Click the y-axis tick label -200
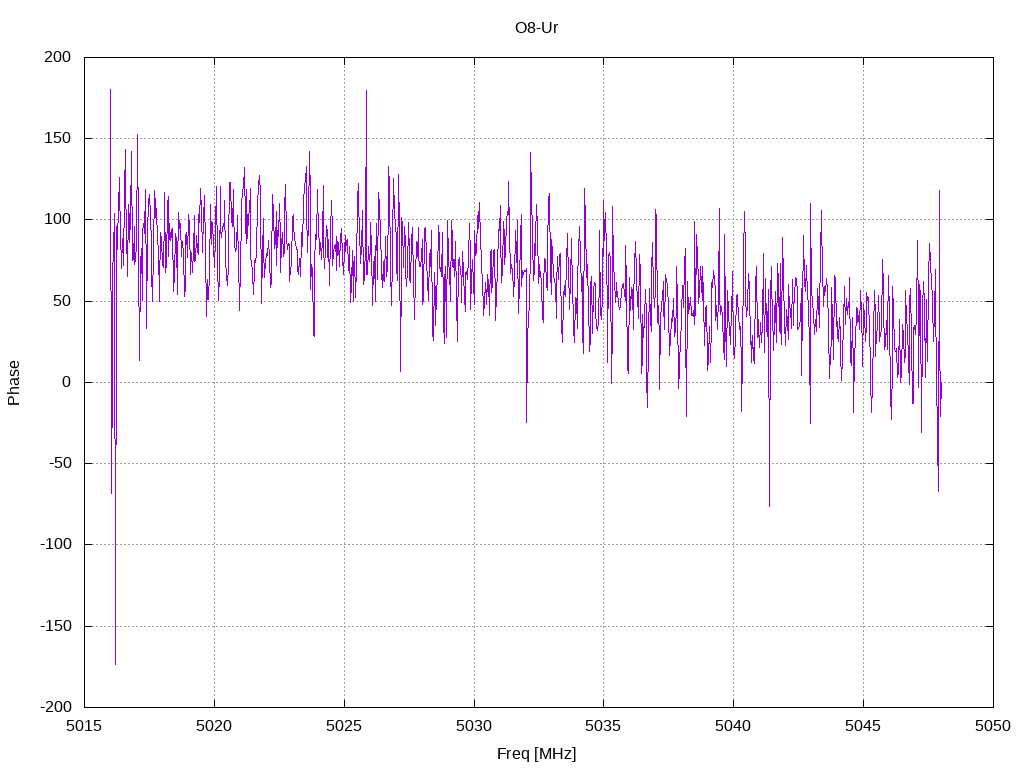This screenshot has height=768, width=1024. (56, 707)
